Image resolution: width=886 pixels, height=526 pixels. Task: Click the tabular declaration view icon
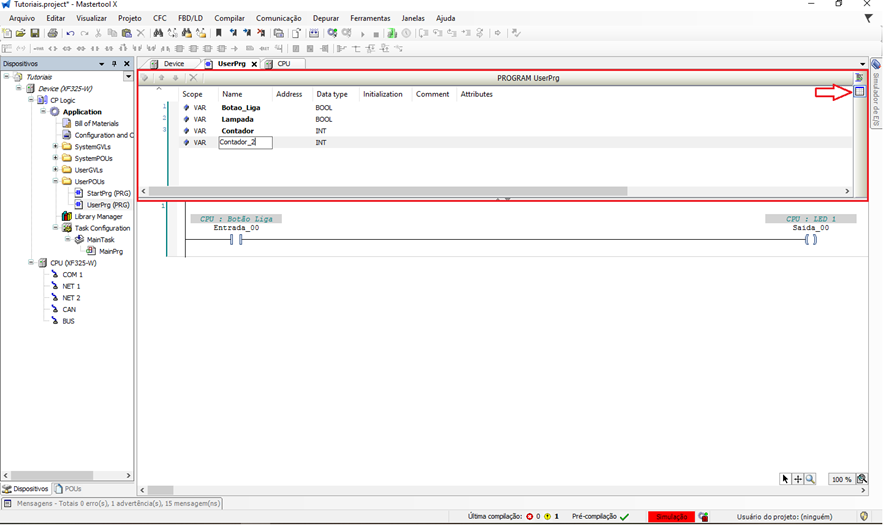pyautogui.click(x=859, y=92)
